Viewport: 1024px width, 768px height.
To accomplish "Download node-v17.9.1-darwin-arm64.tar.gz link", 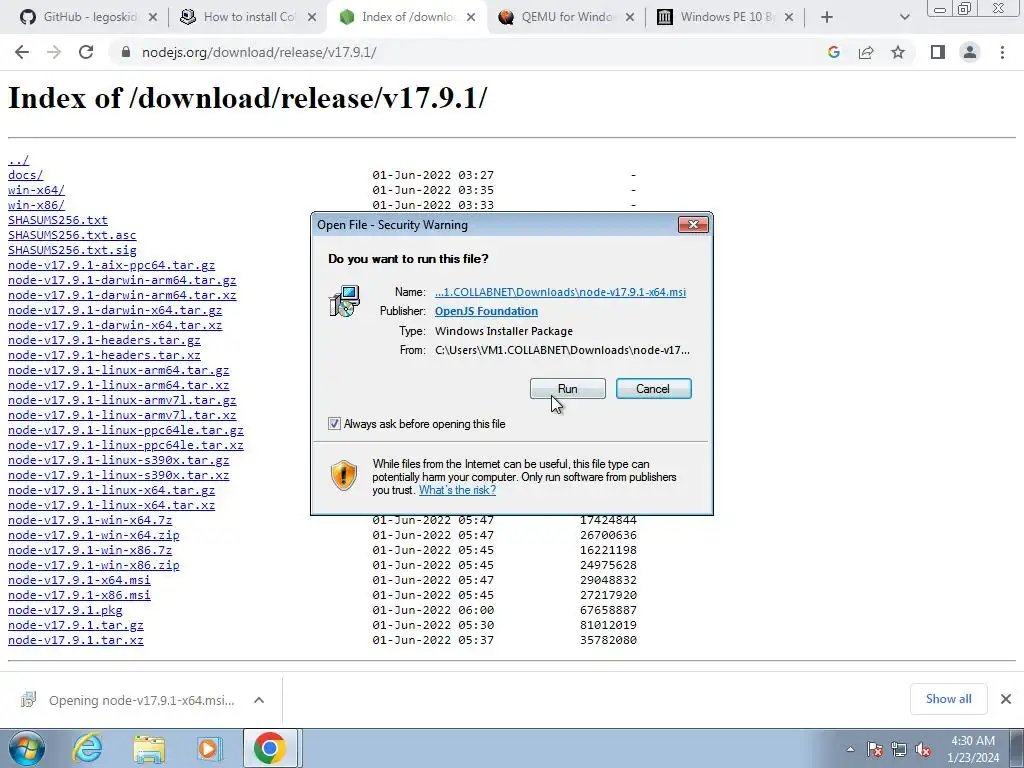I will (122, 280).
